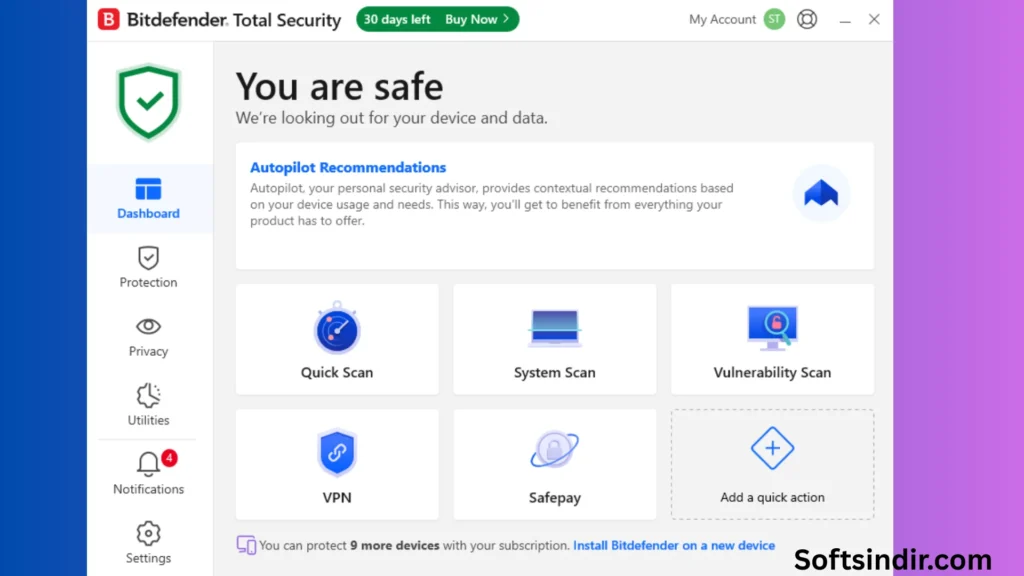Add a quick action tile
1024x576 pixels.
pos(772,463)
